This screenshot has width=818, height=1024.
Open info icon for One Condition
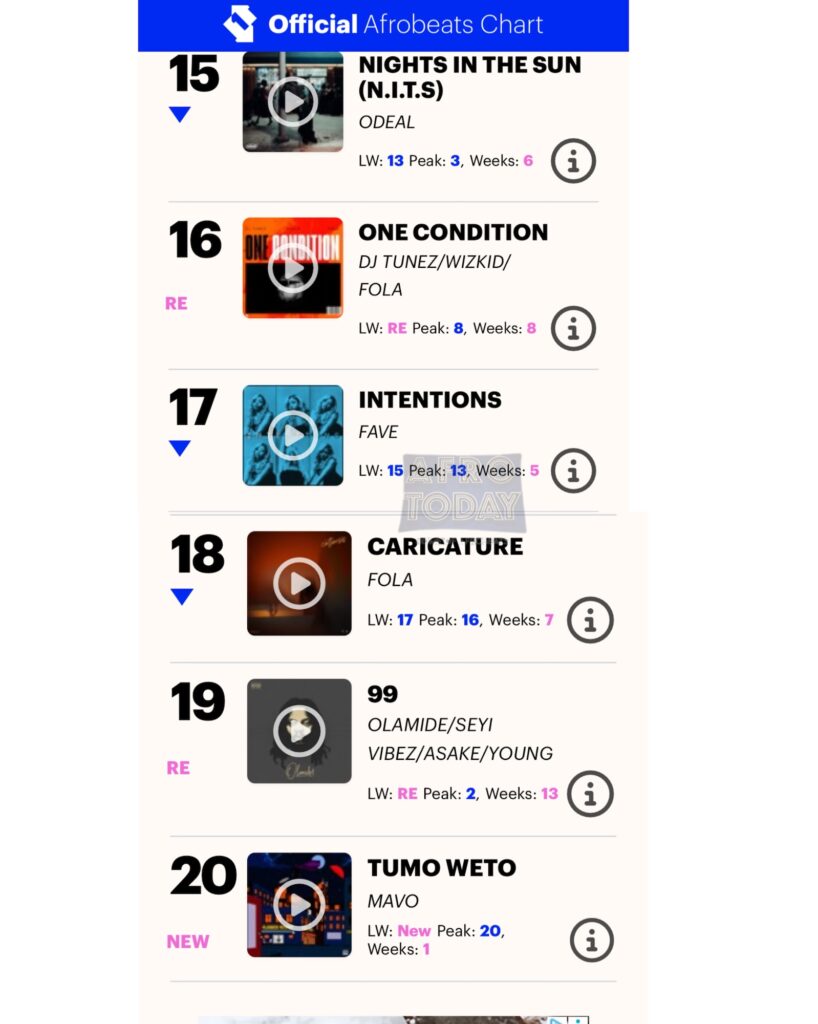573,328
